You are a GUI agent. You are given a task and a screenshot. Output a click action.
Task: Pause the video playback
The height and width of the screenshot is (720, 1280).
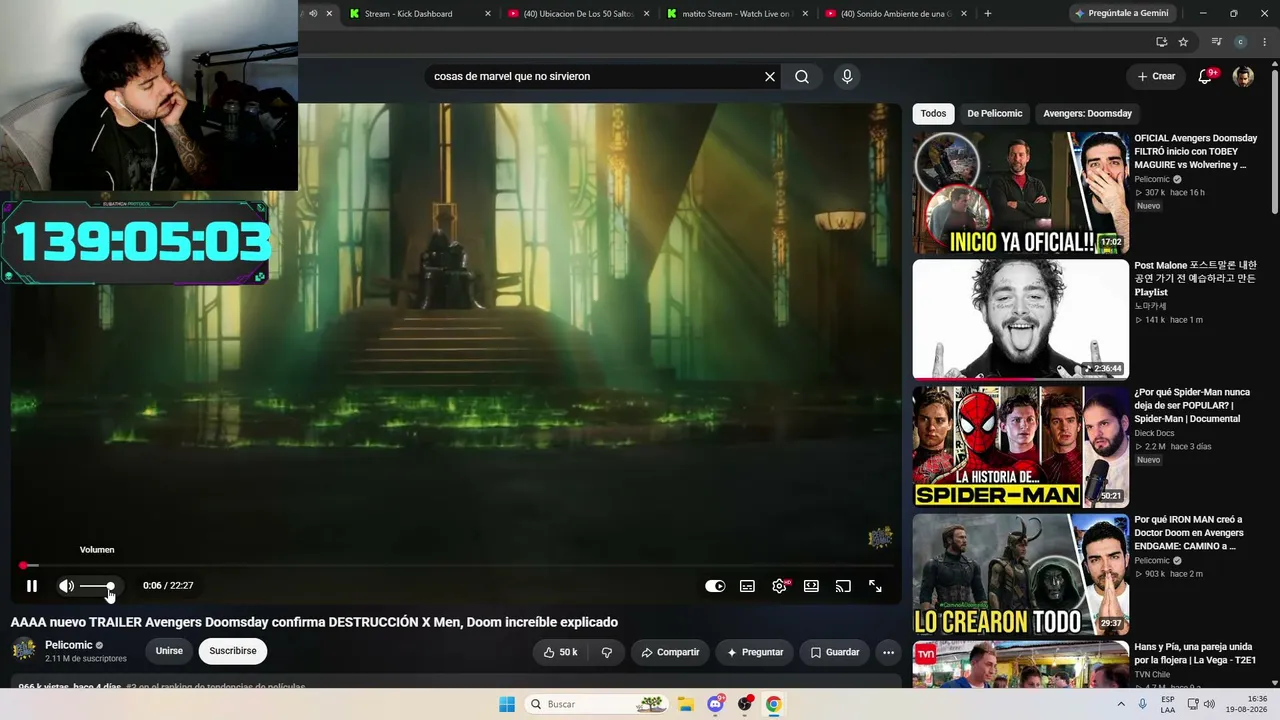click(x=31, y=586)
